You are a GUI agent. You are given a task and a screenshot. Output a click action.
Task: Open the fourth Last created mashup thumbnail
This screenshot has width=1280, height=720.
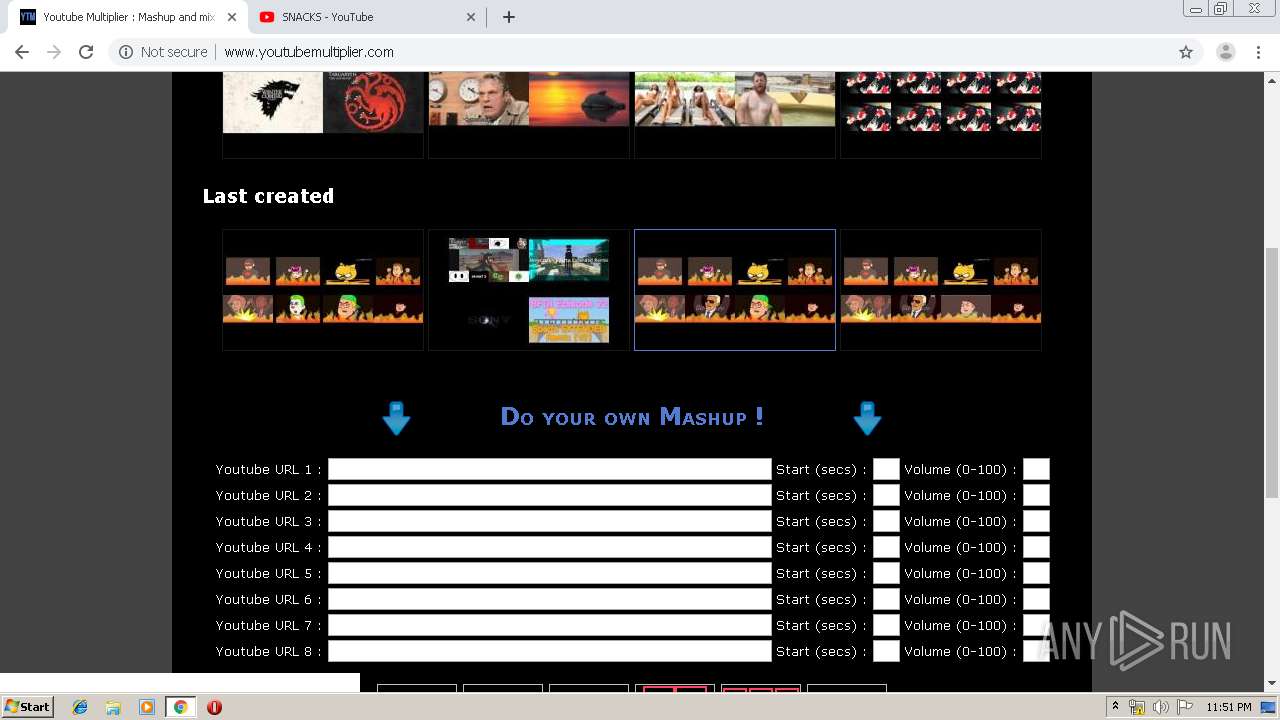(x=941, y=290)
